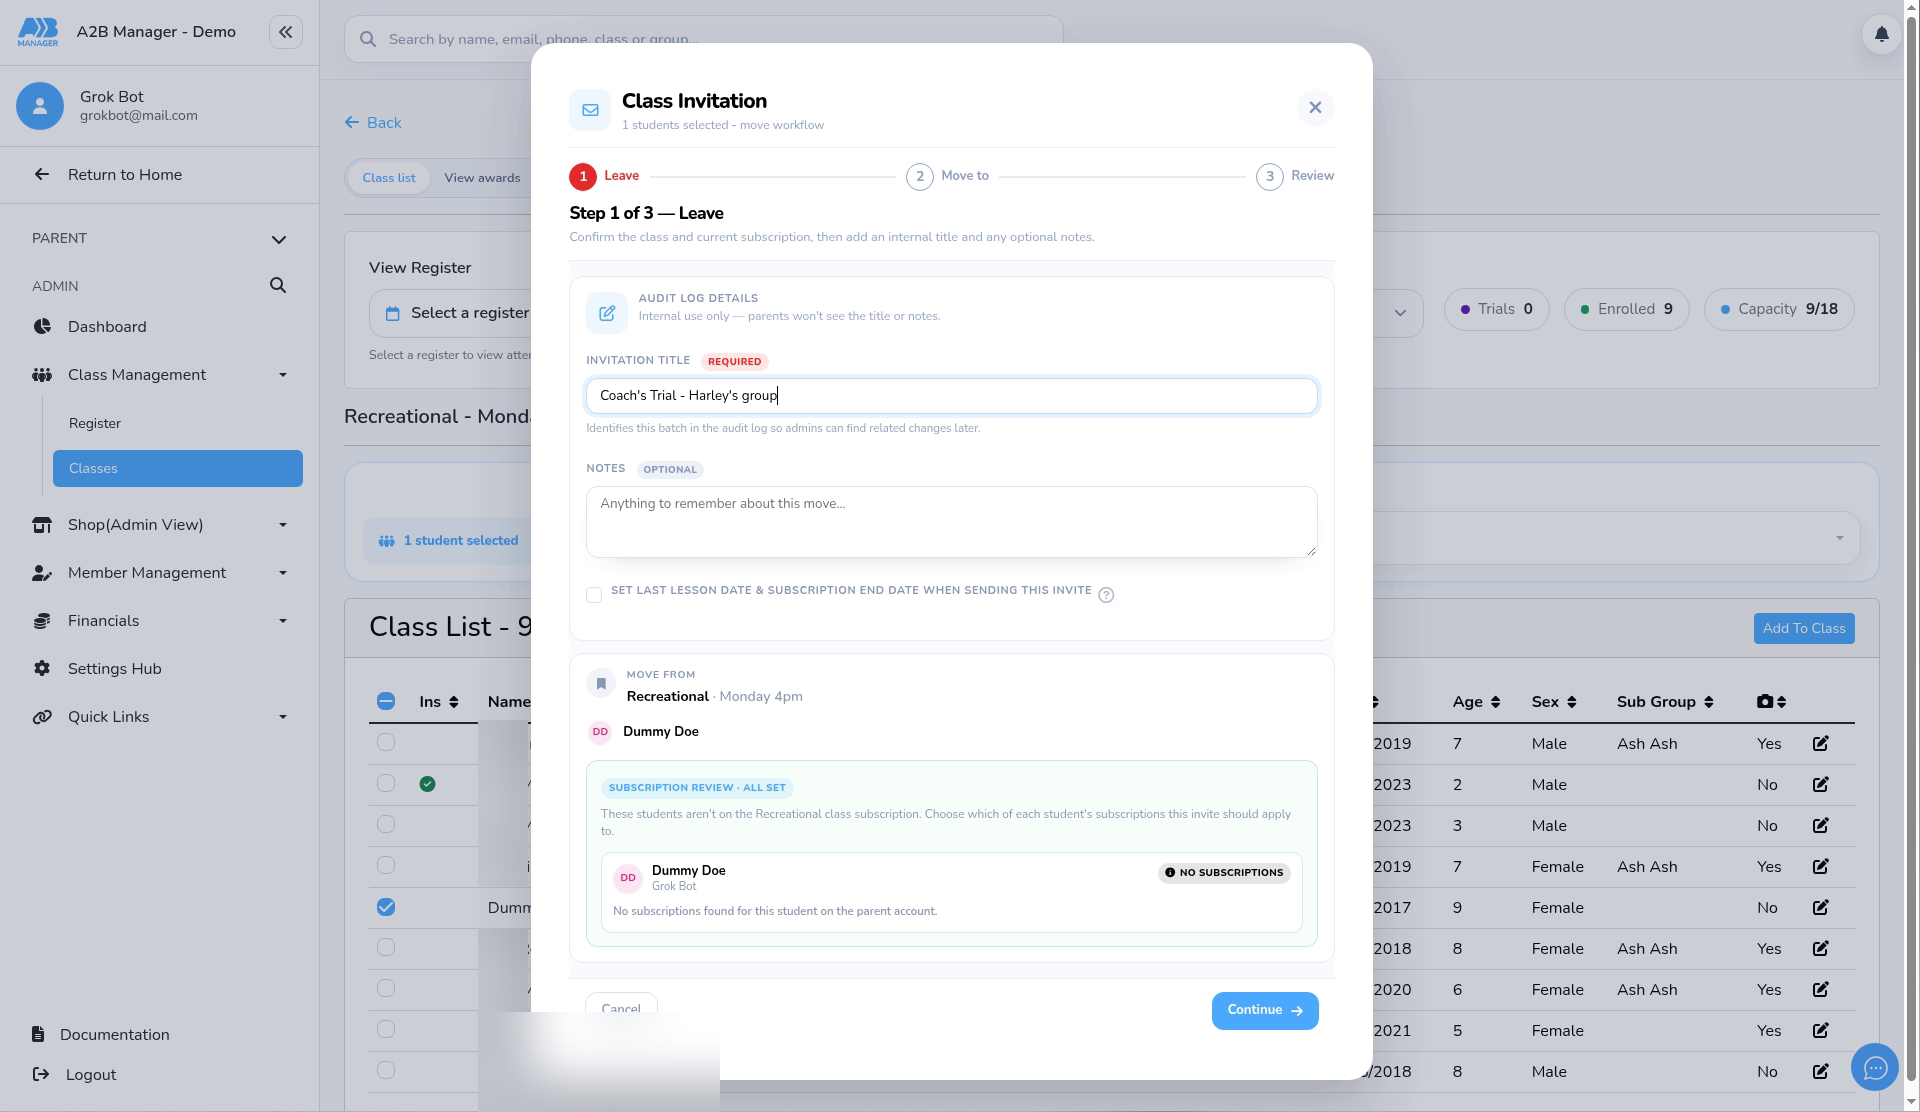Viewport: 1920px width, 1112px height.
Task: Click the admin search magnifier icon
Action: tap(278, 286)
